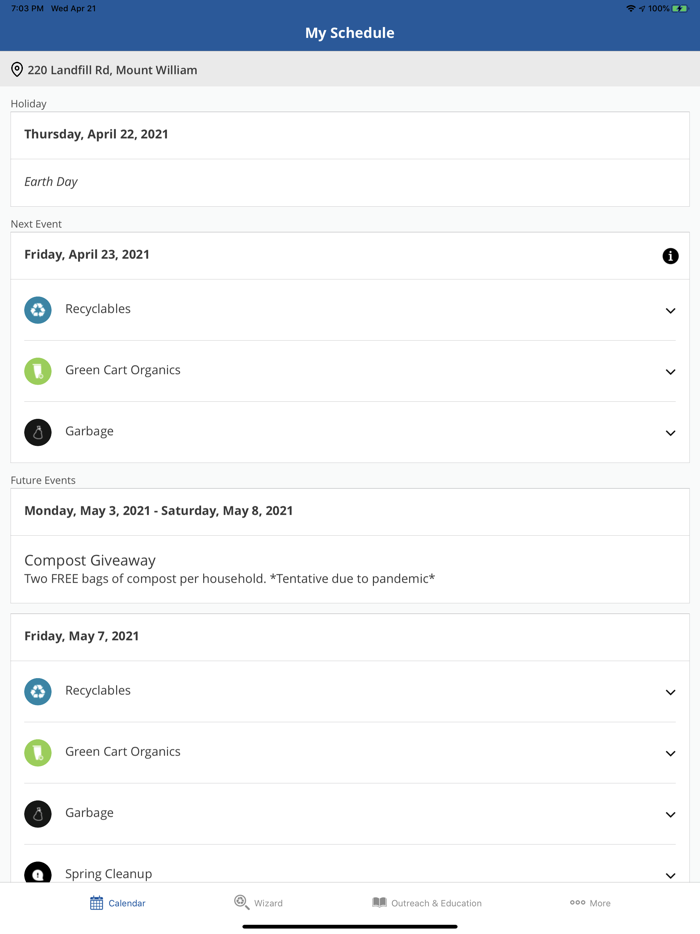Tap the location pin icon by the address
The image size is (700, 934).
17,70
